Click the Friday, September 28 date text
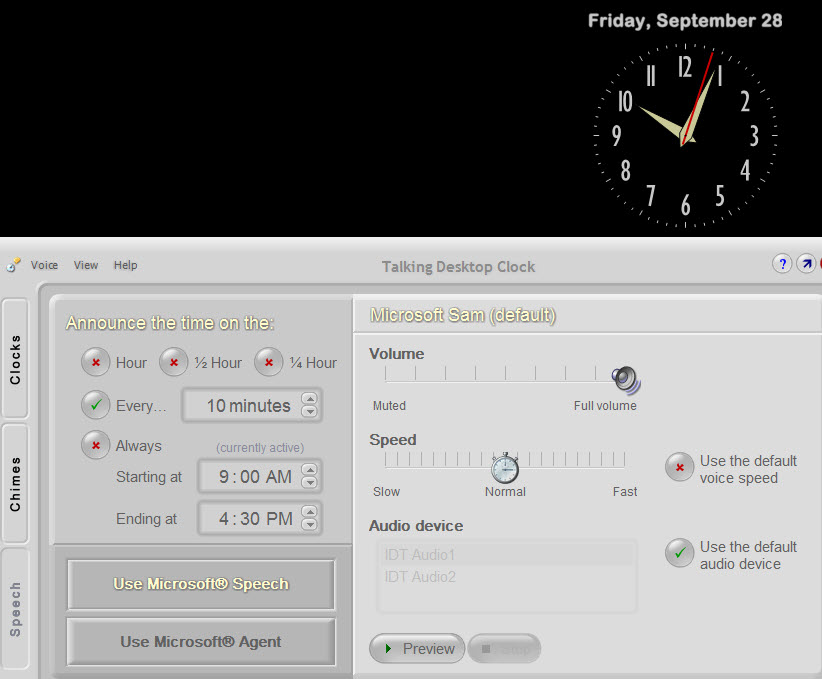Viewport: 822px width, 679px height. click(x=685, y=20)
